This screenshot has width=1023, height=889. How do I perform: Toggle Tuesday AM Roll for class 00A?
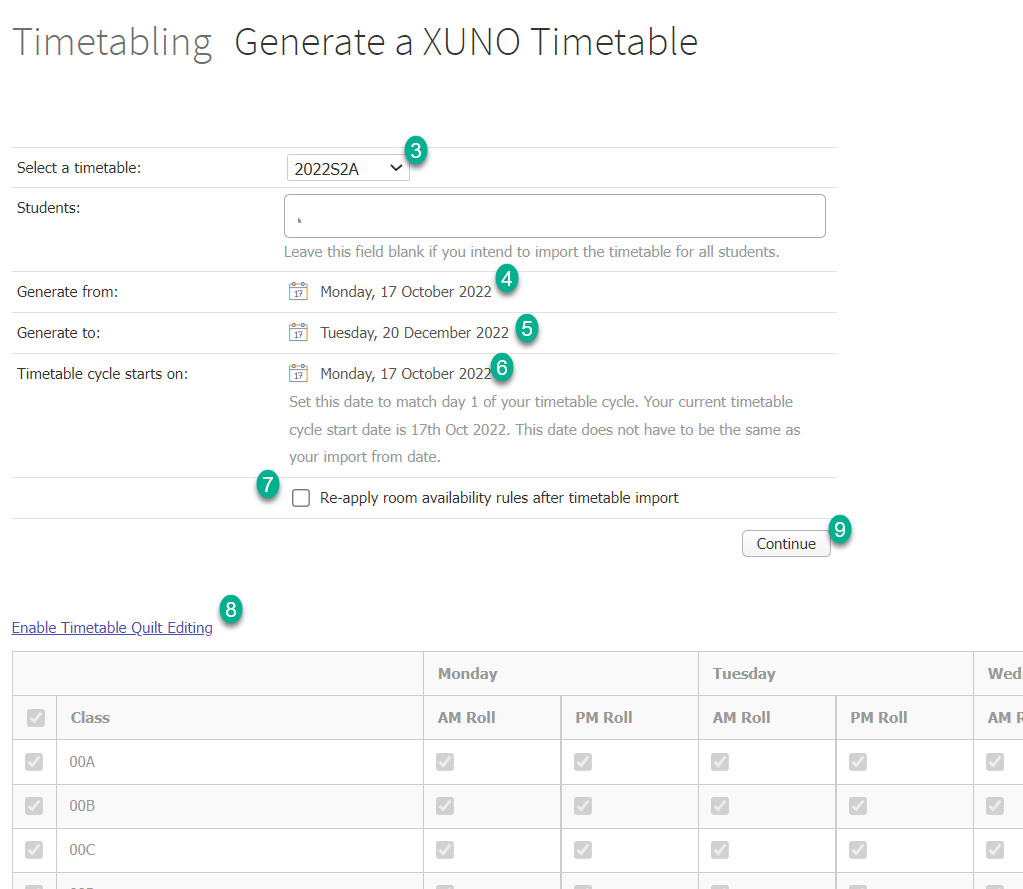(x=719, y=761)
